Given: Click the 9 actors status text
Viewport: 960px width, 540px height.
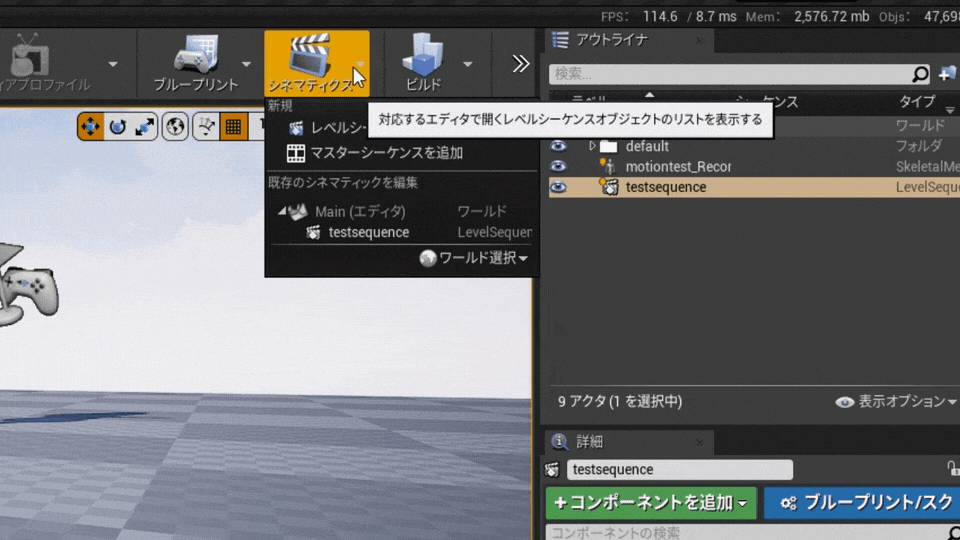Looking at the screenshot, I should (620, 402).
